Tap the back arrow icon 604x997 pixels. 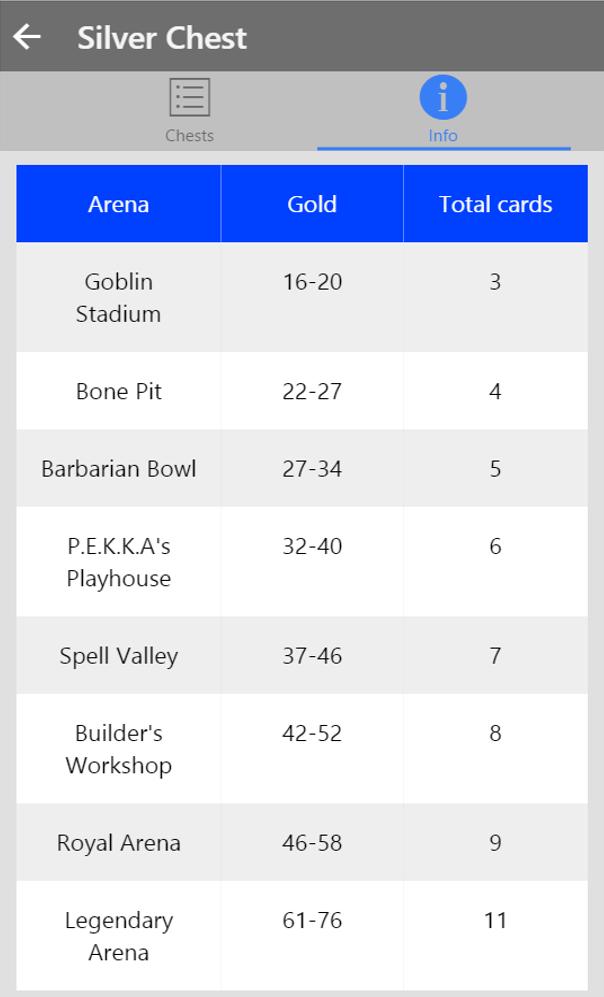[x=27, y=37]
